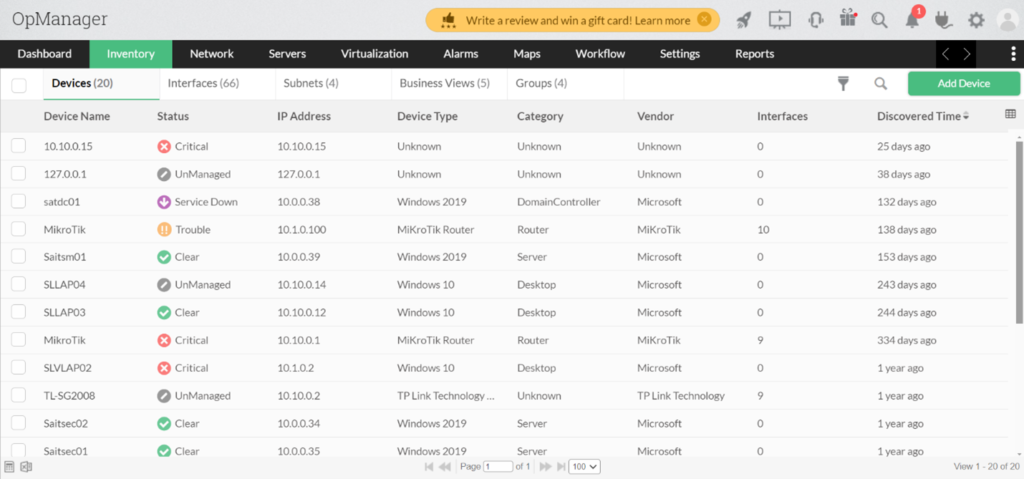The width and height of the screenshot is (1024, 479).
Task: Open the gear settings icon
Action: 976,19
